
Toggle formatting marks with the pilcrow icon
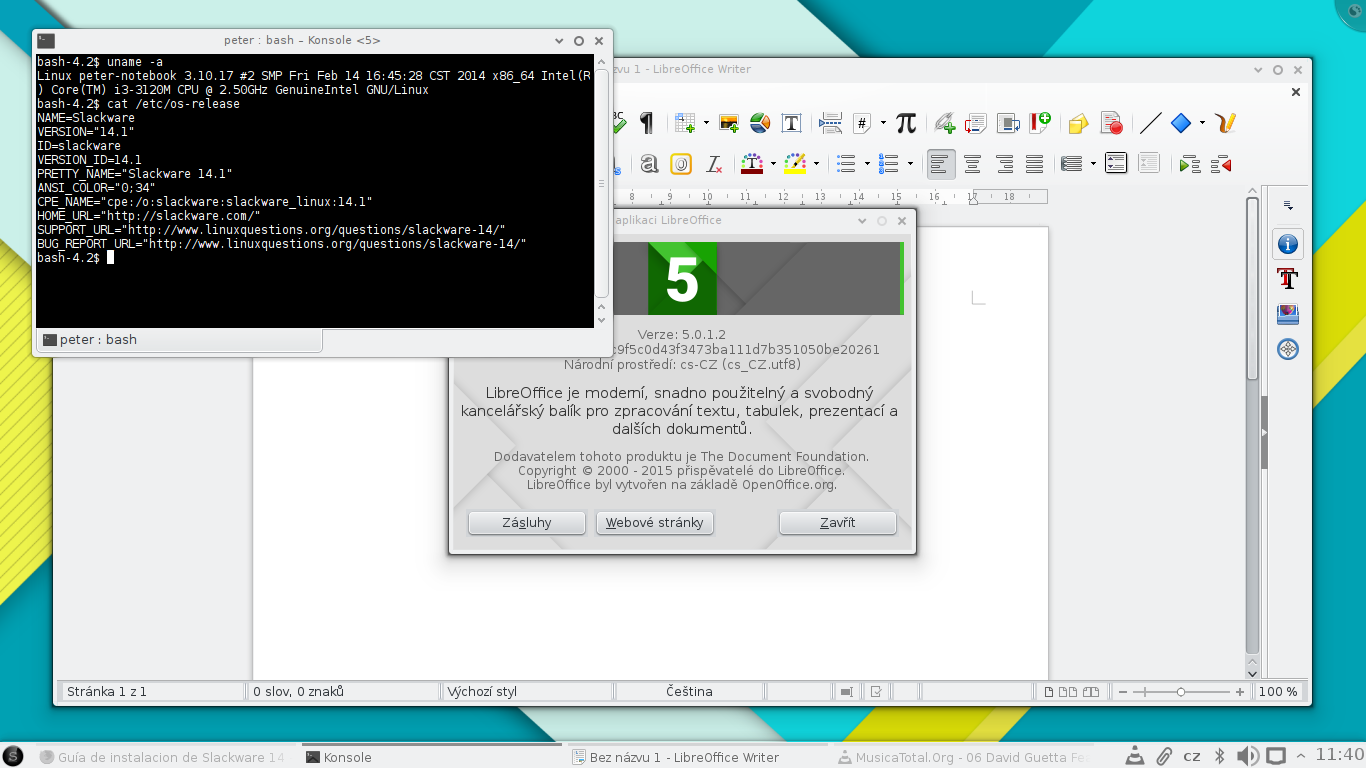click(647, 123)
